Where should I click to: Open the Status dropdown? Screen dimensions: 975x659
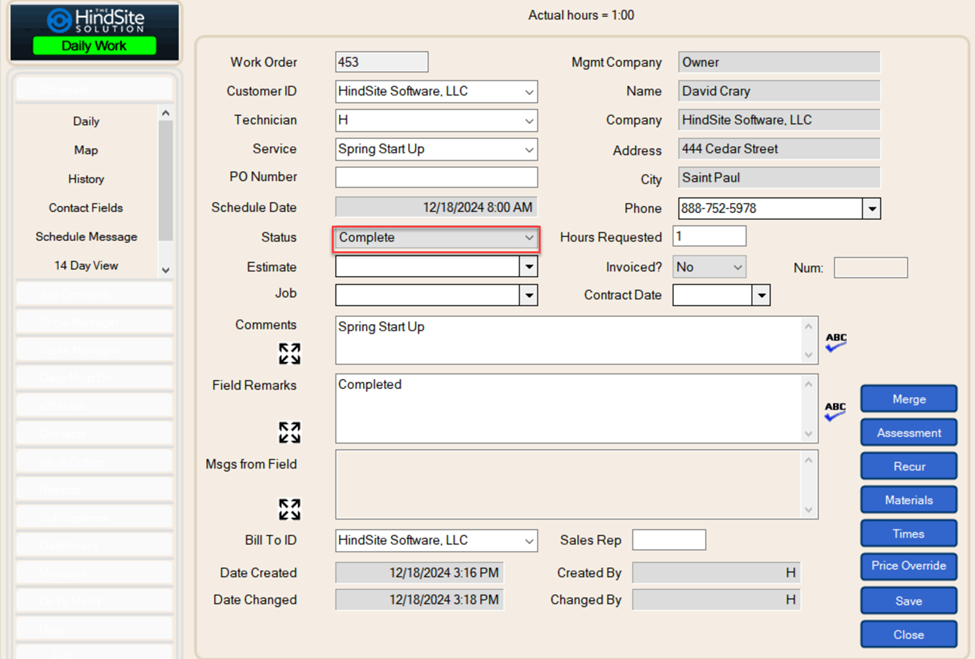(x=528, y=238)
